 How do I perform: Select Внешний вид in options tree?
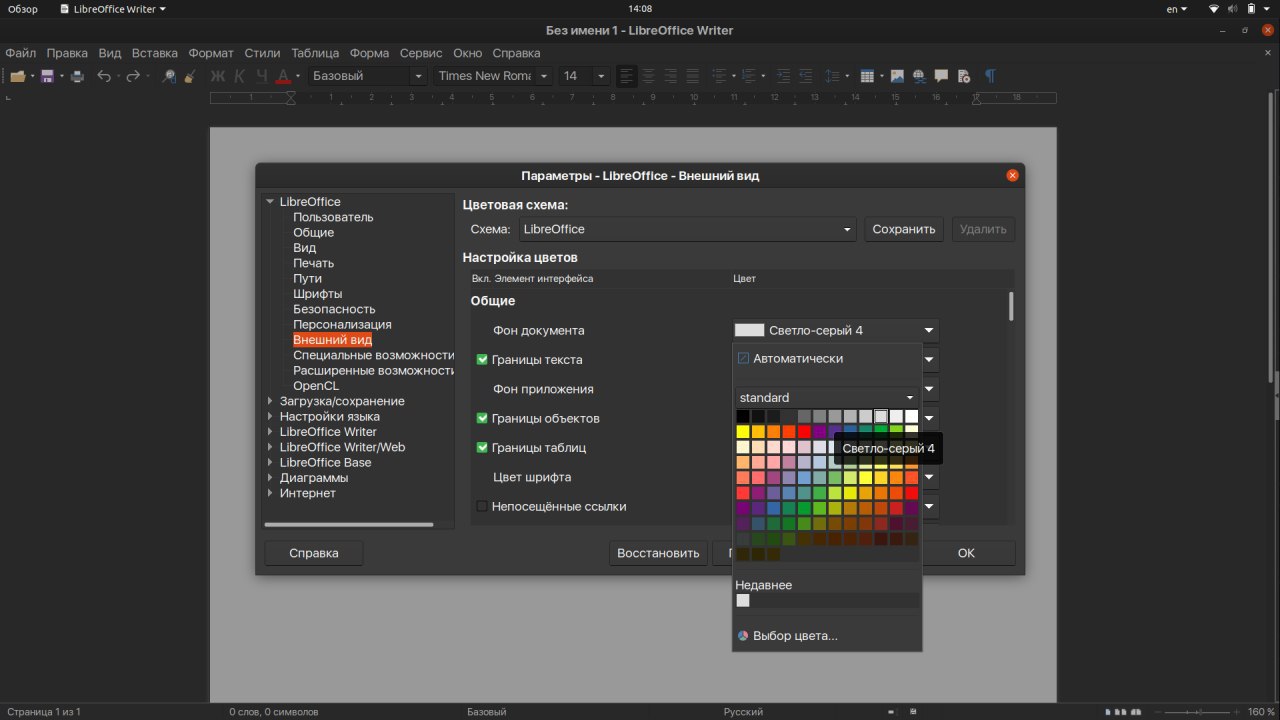pyautogui.click(x=333, y=340)
